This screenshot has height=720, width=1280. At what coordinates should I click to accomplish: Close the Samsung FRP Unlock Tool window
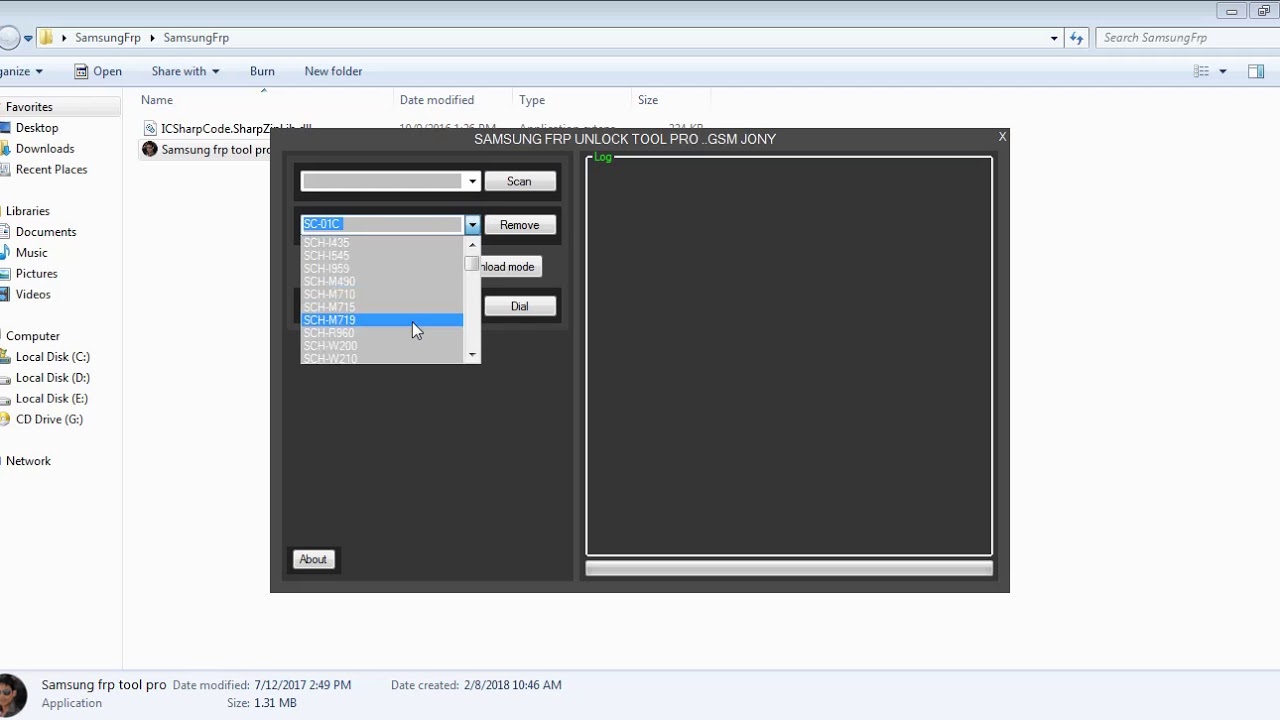(1002, 137)
